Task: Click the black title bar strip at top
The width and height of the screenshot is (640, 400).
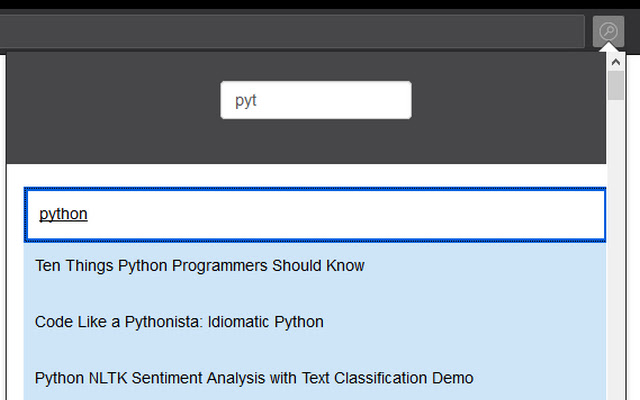Action: pos(320,4)
